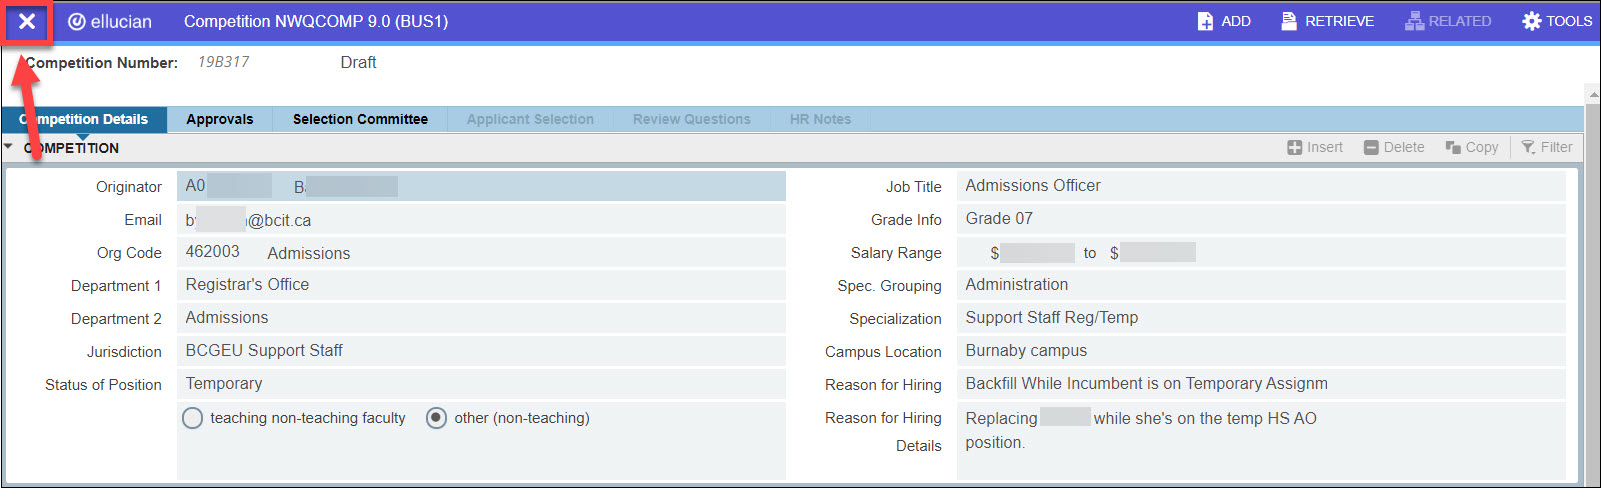Click the RELATED hierarchy icon

[1414, 21]
